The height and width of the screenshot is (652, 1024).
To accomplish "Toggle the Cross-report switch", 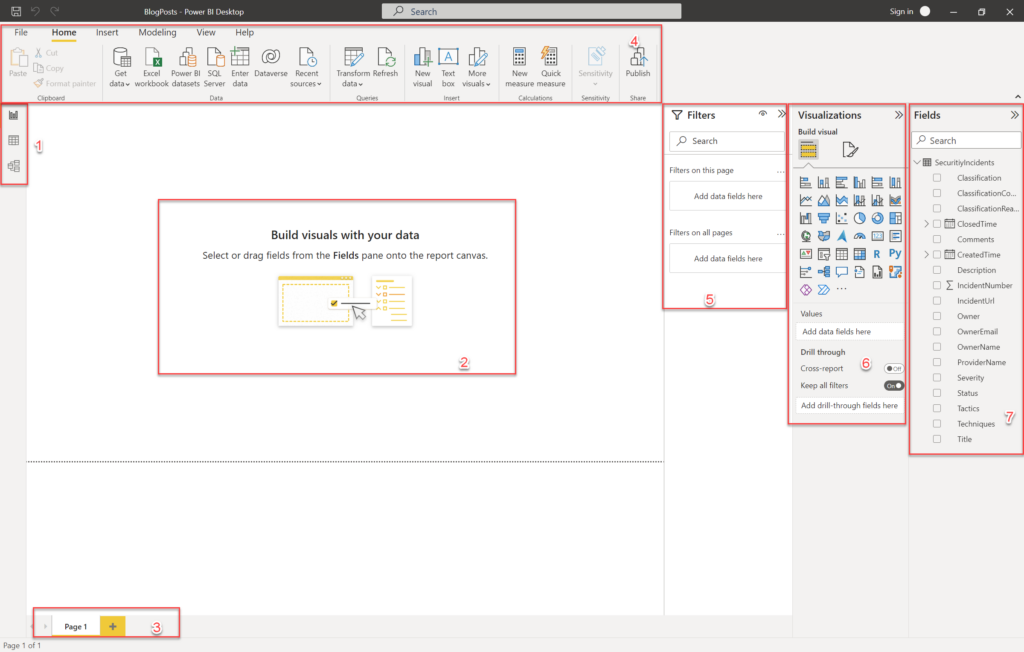I will click(893, 368).
